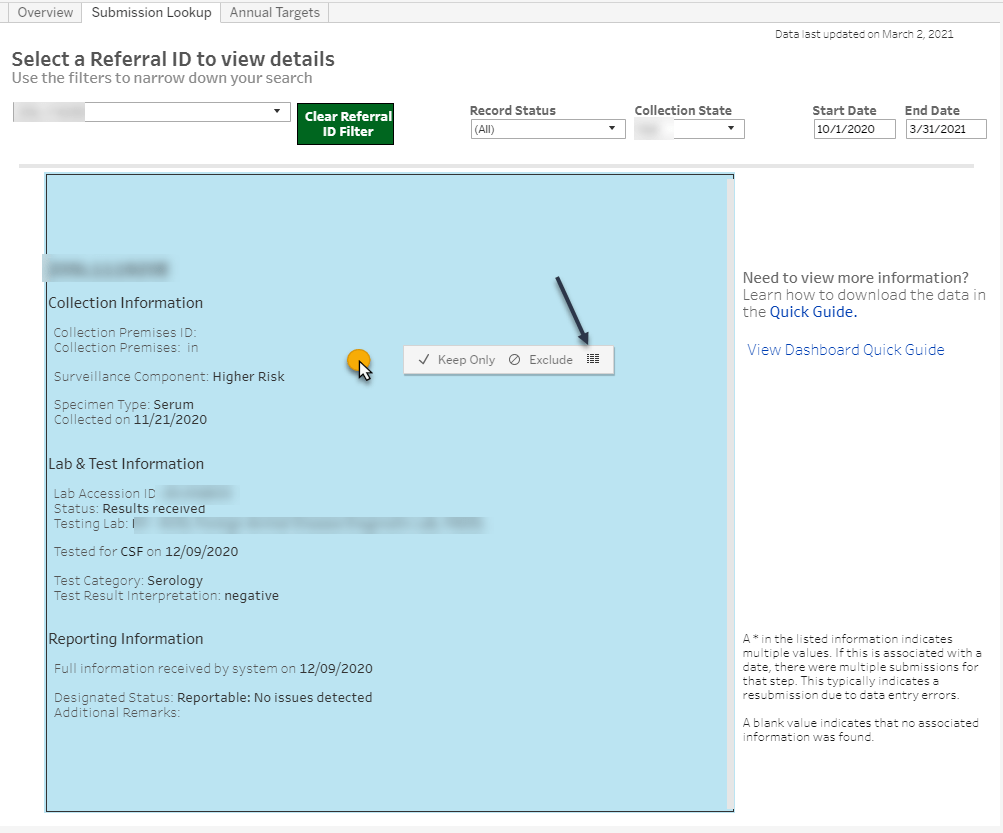Click the Full information received date line
This screenshot has width=1003, height=833.
213,669
